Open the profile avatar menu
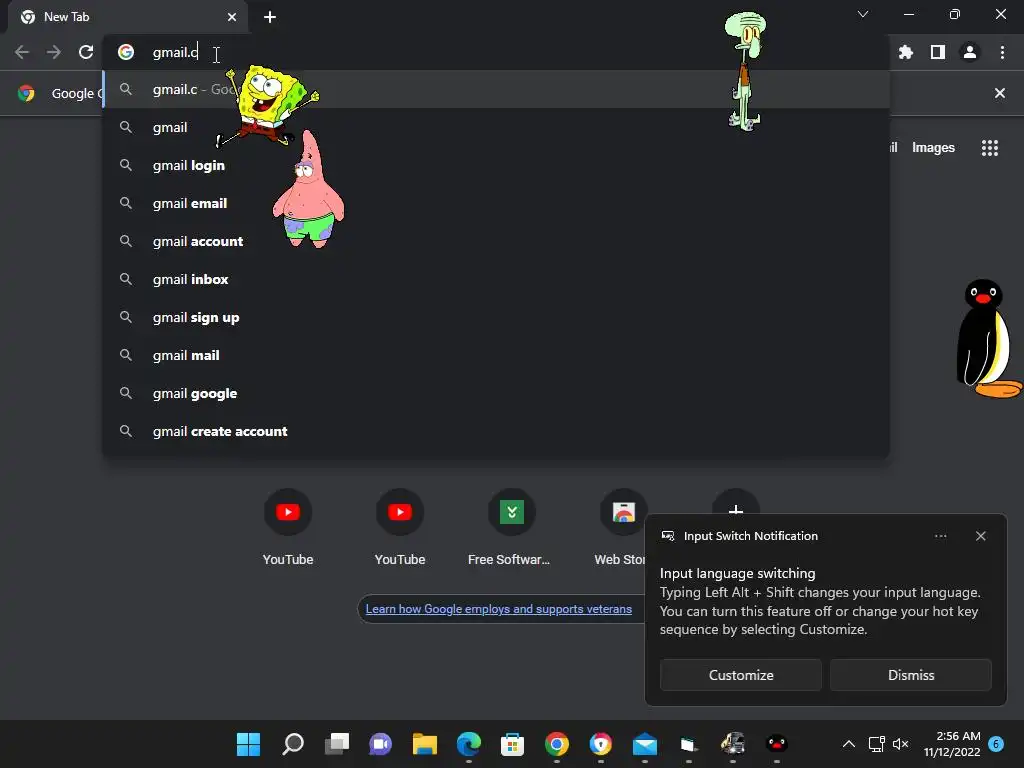This screenshot has width=1024, height=768. click(x=970, y=52)
